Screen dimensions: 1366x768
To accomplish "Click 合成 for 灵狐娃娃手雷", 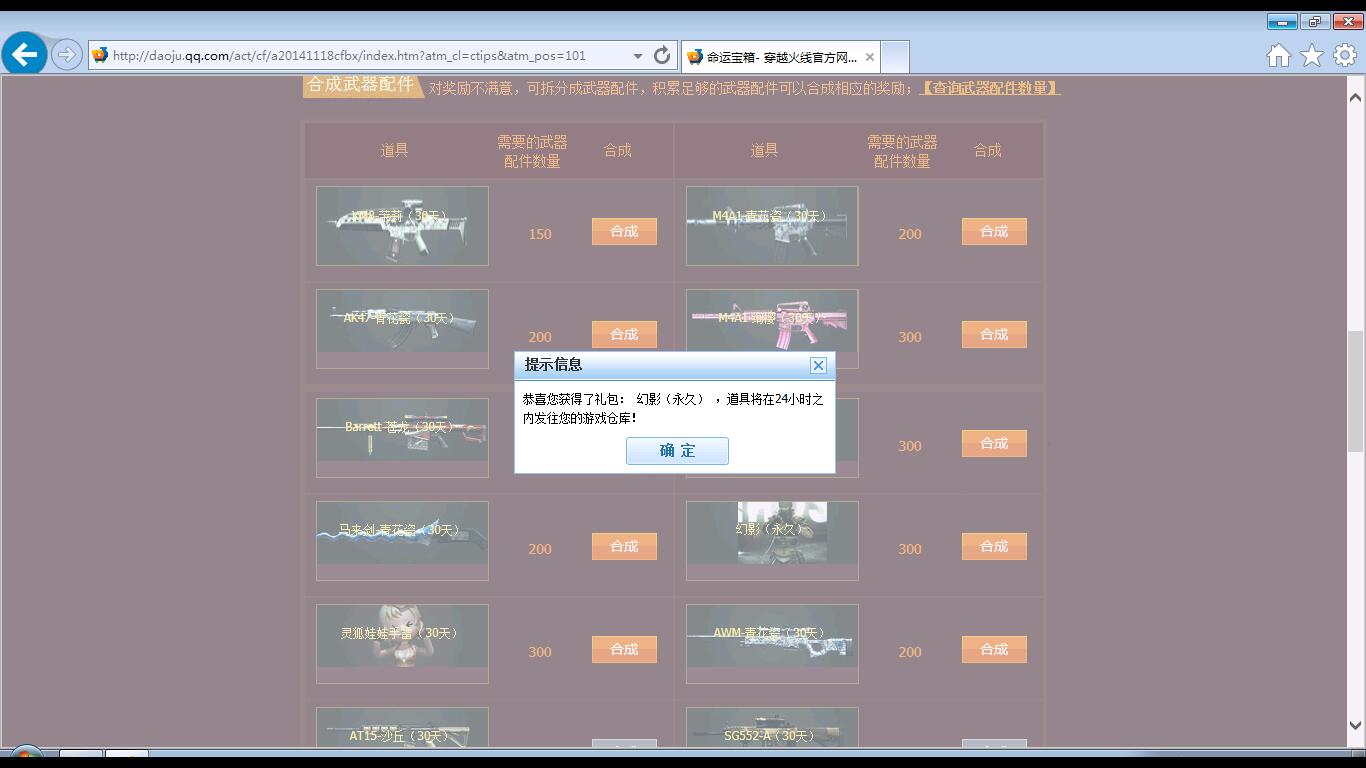I will [624, 649].
